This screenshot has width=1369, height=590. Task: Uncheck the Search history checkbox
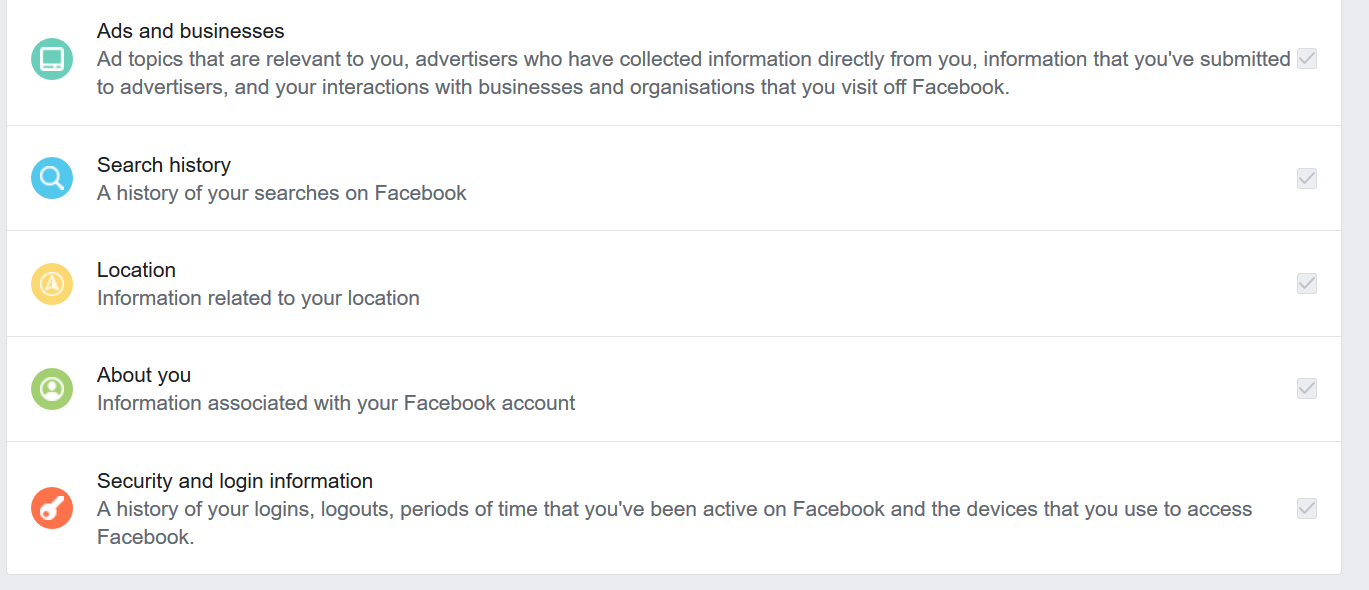[x=1306, y=179]
